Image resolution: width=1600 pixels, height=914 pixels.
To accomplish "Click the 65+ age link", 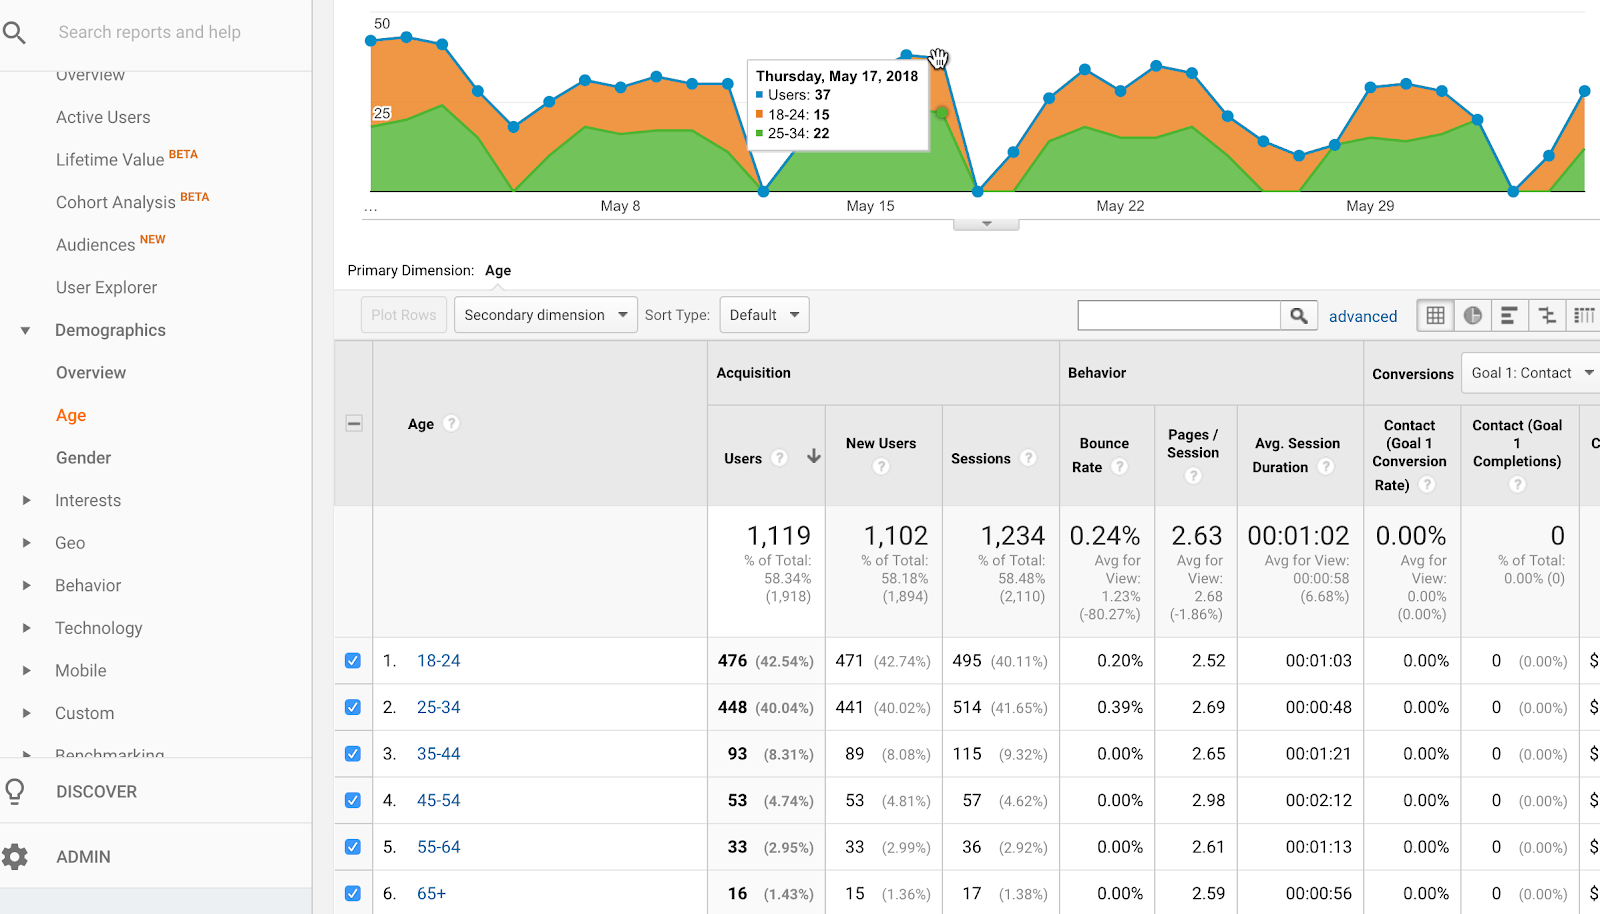I will tap(431, 893).
